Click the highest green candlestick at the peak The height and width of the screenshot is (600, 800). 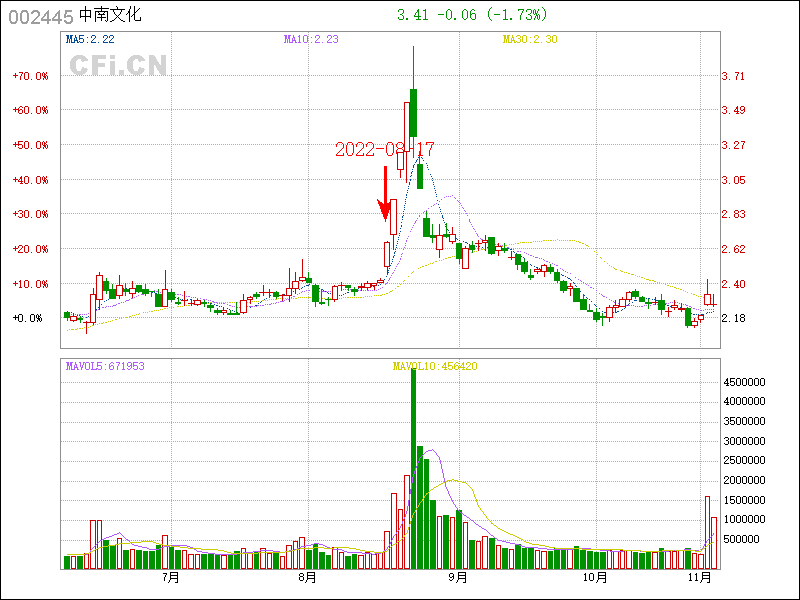pos(413,112)
